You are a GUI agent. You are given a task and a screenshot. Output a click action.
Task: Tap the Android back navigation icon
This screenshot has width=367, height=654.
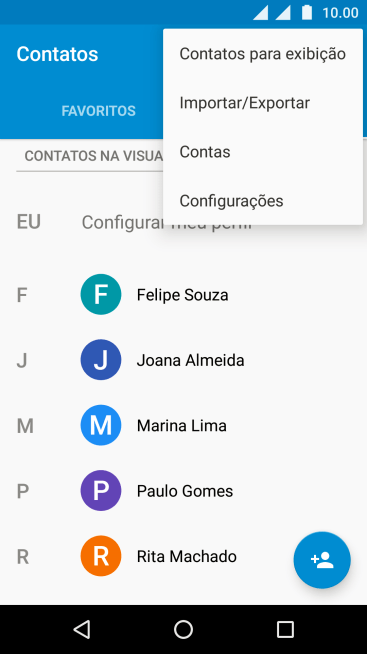tap(82, 629)
